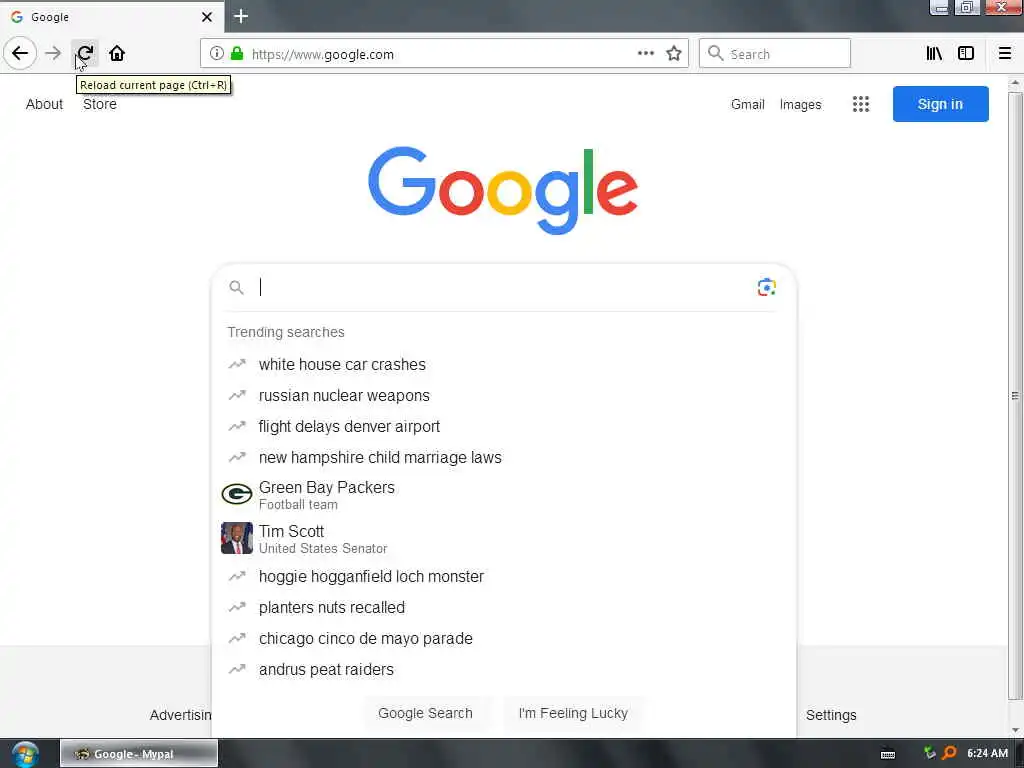
Task: Select the Tim Scott suggestion text
Action: 291,532
